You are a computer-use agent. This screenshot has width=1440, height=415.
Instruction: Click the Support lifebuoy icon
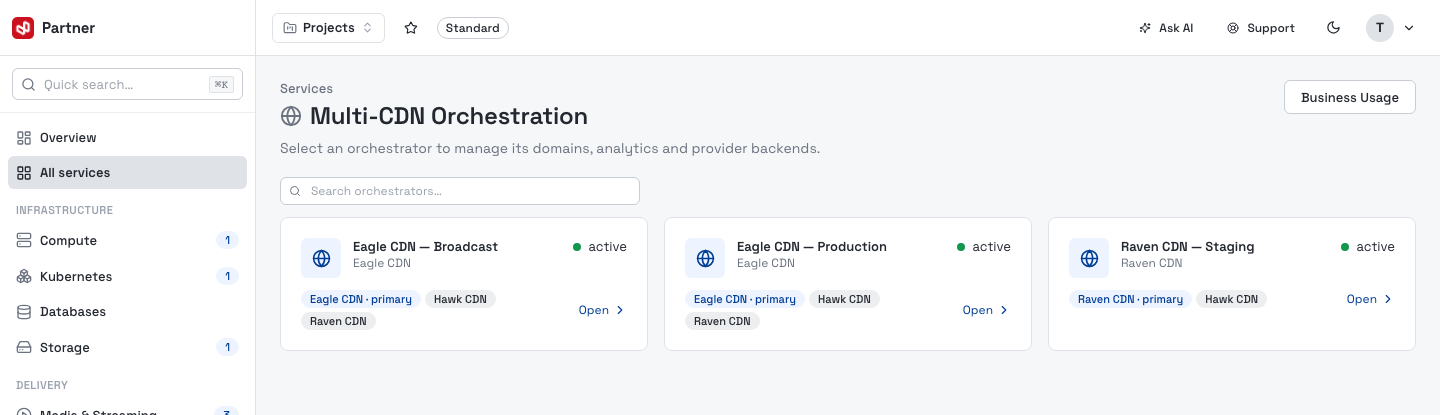[x=1233, y=28]
